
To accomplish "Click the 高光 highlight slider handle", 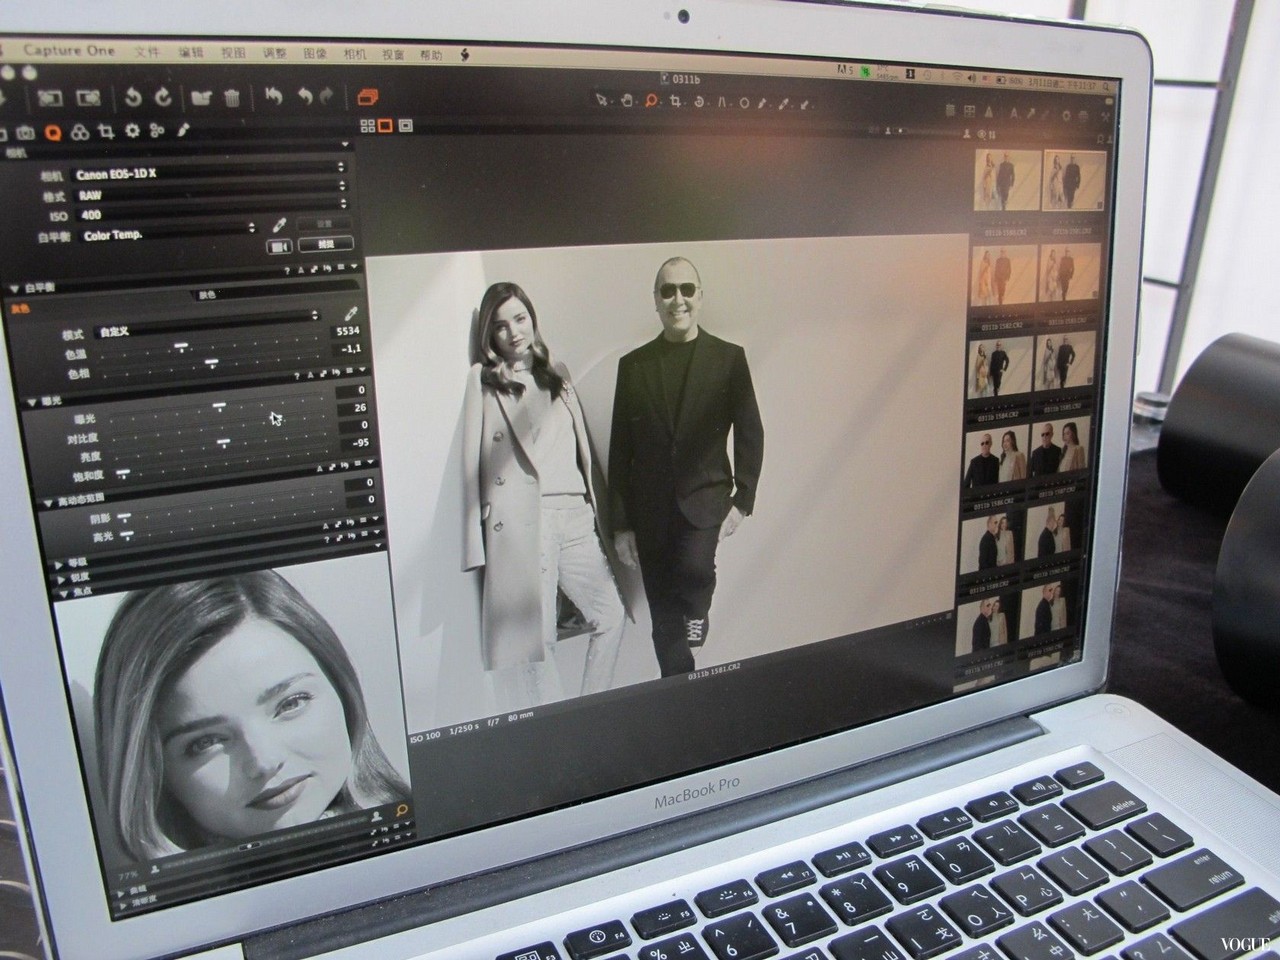I will point(126,535).
